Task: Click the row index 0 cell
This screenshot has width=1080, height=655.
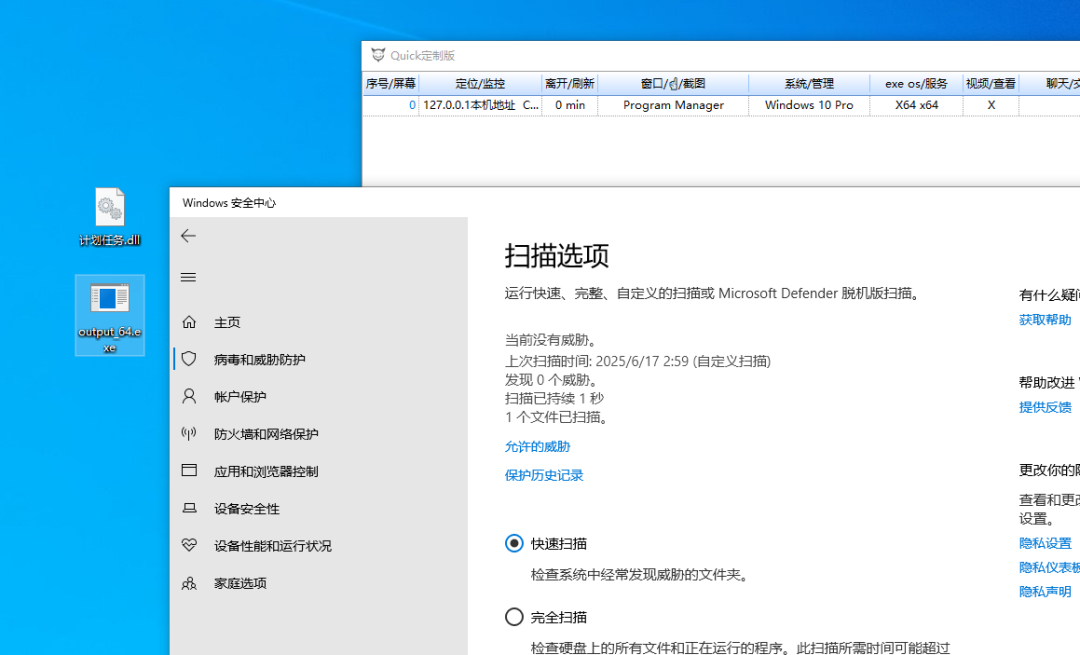Action: [x=391, y=105]
